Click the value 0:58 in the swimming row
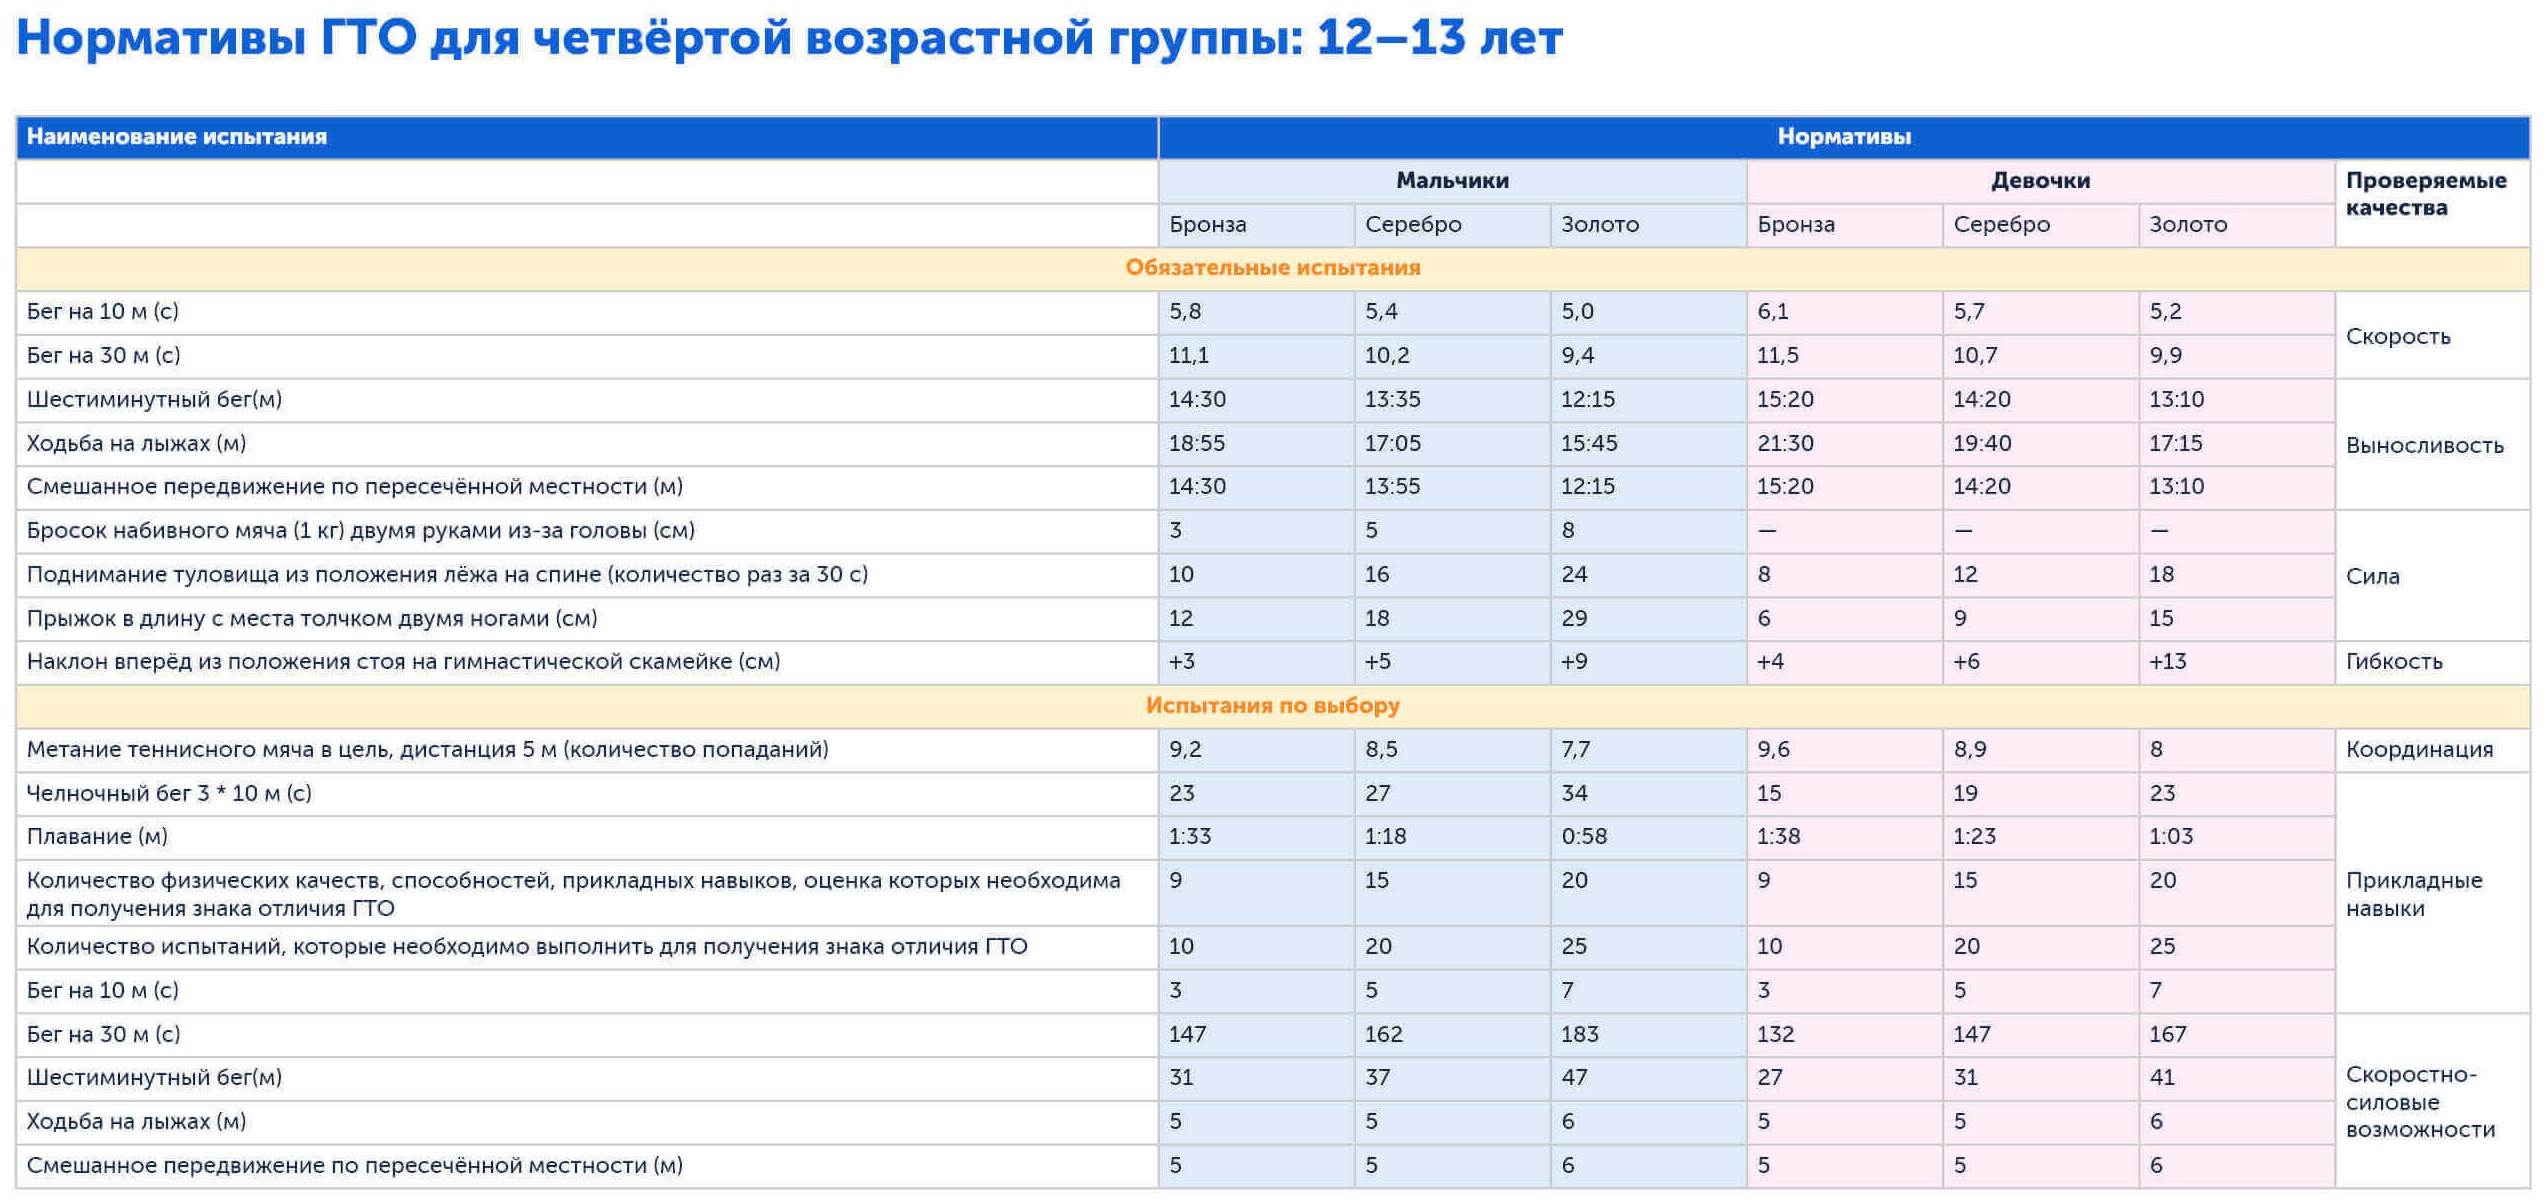The image size is (2548, 1200). point(1584,837)
